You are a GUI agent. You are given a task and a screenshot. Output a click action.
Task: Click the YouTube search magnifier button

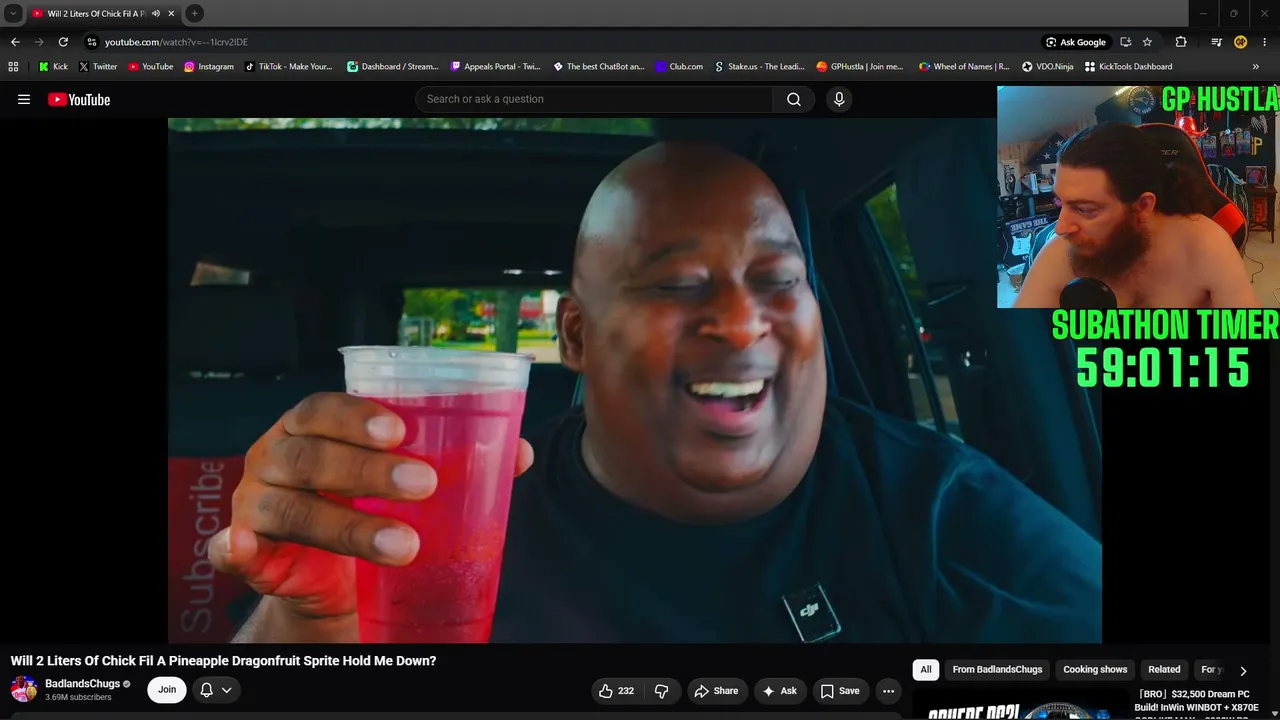tap(794, 99)
